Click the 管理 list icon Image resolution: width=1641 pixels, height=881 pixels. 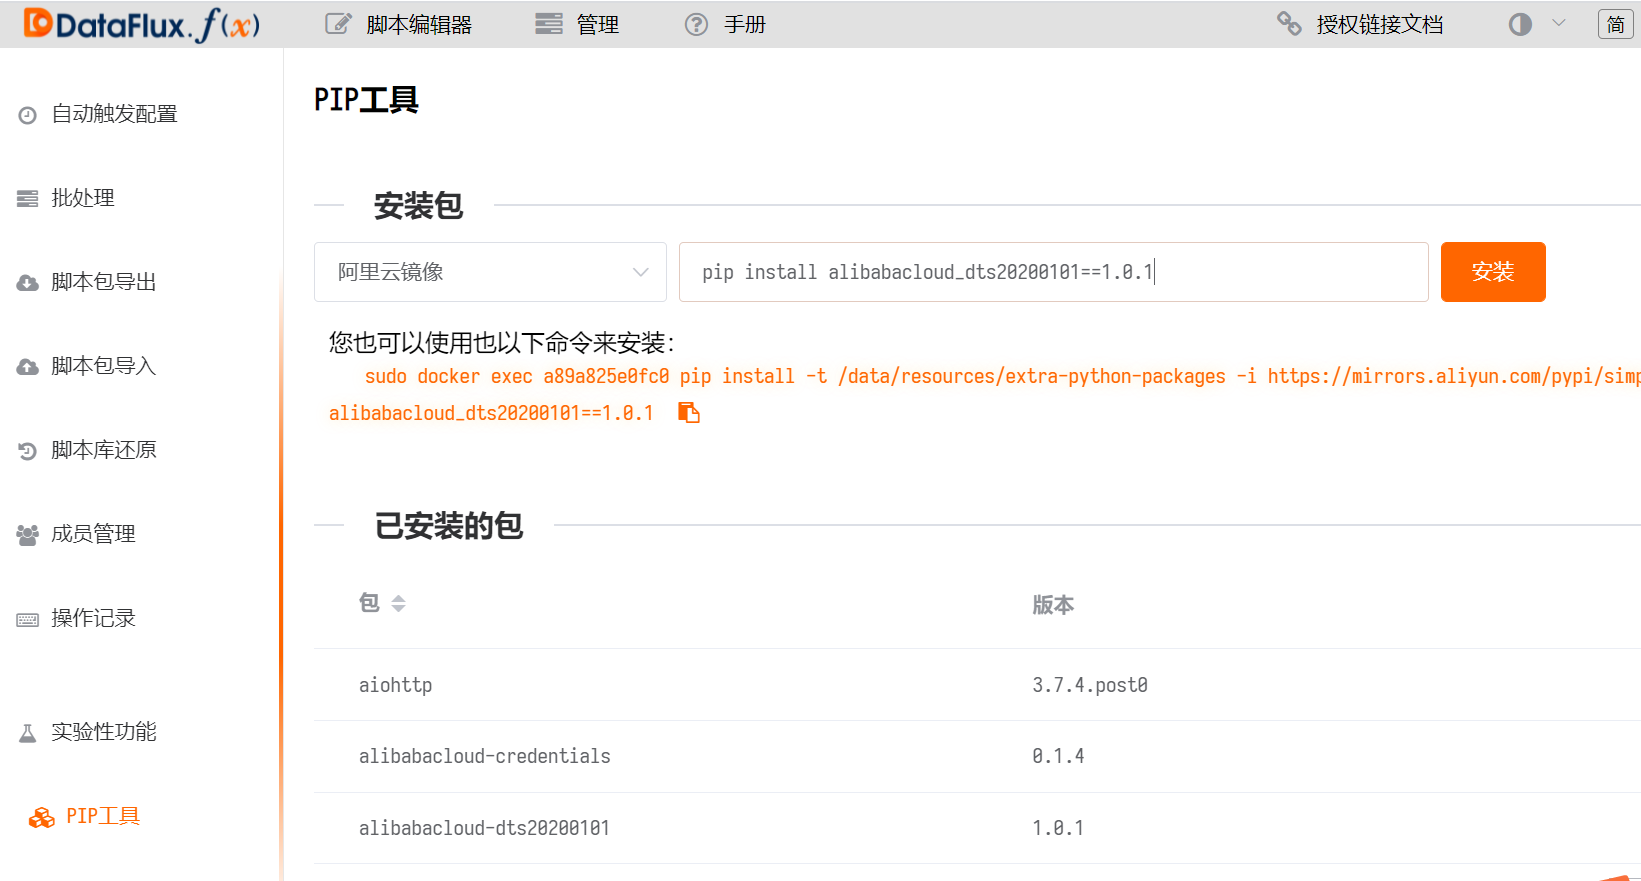coord(548,24)
